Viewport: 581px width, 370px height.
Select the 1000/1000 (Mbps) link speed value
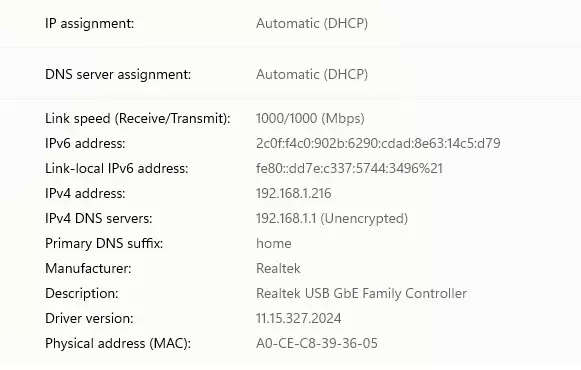point(310,119)
